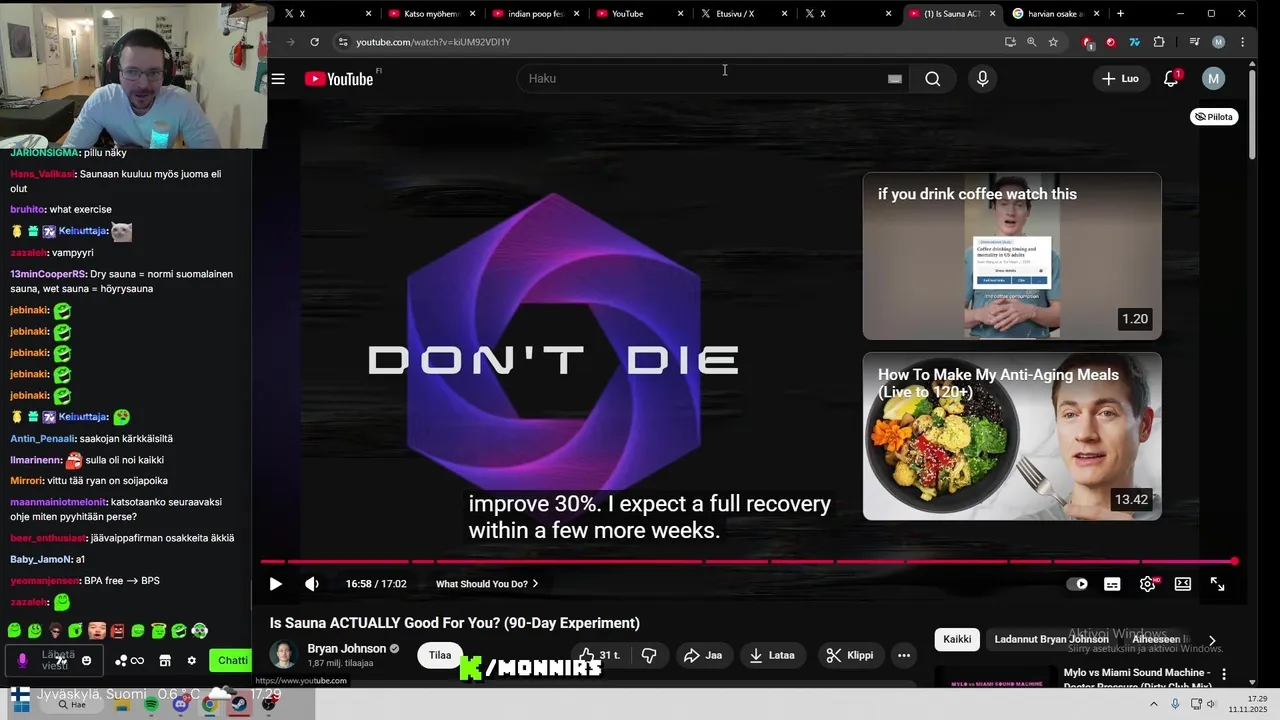Click the YouTube search magnifier button

click(932, 79)
